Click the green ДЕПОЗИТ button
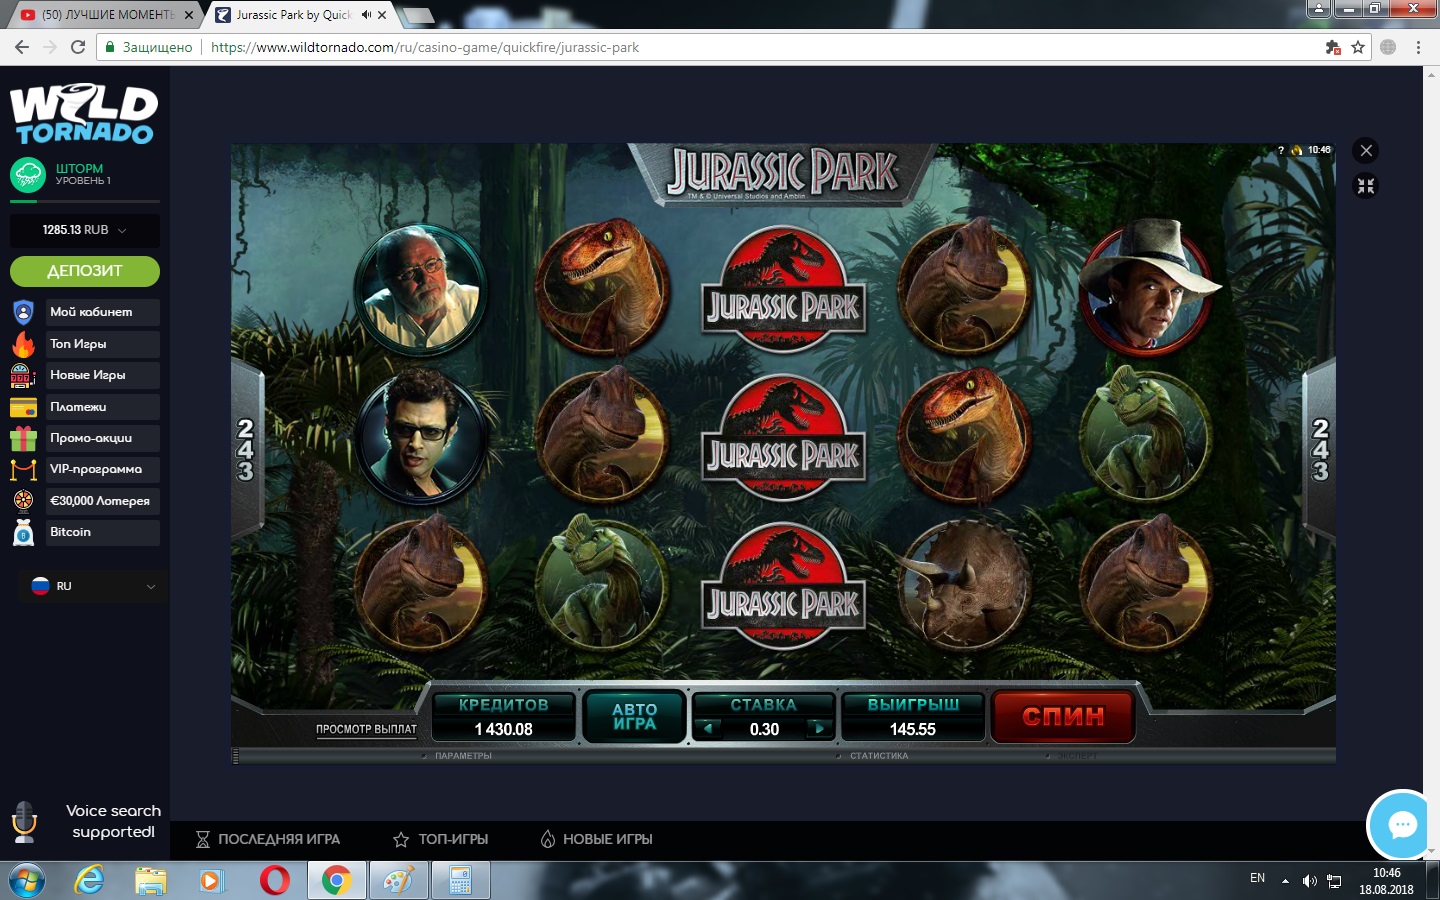This screenshot has height=900, width=1440. coord(85,271)
